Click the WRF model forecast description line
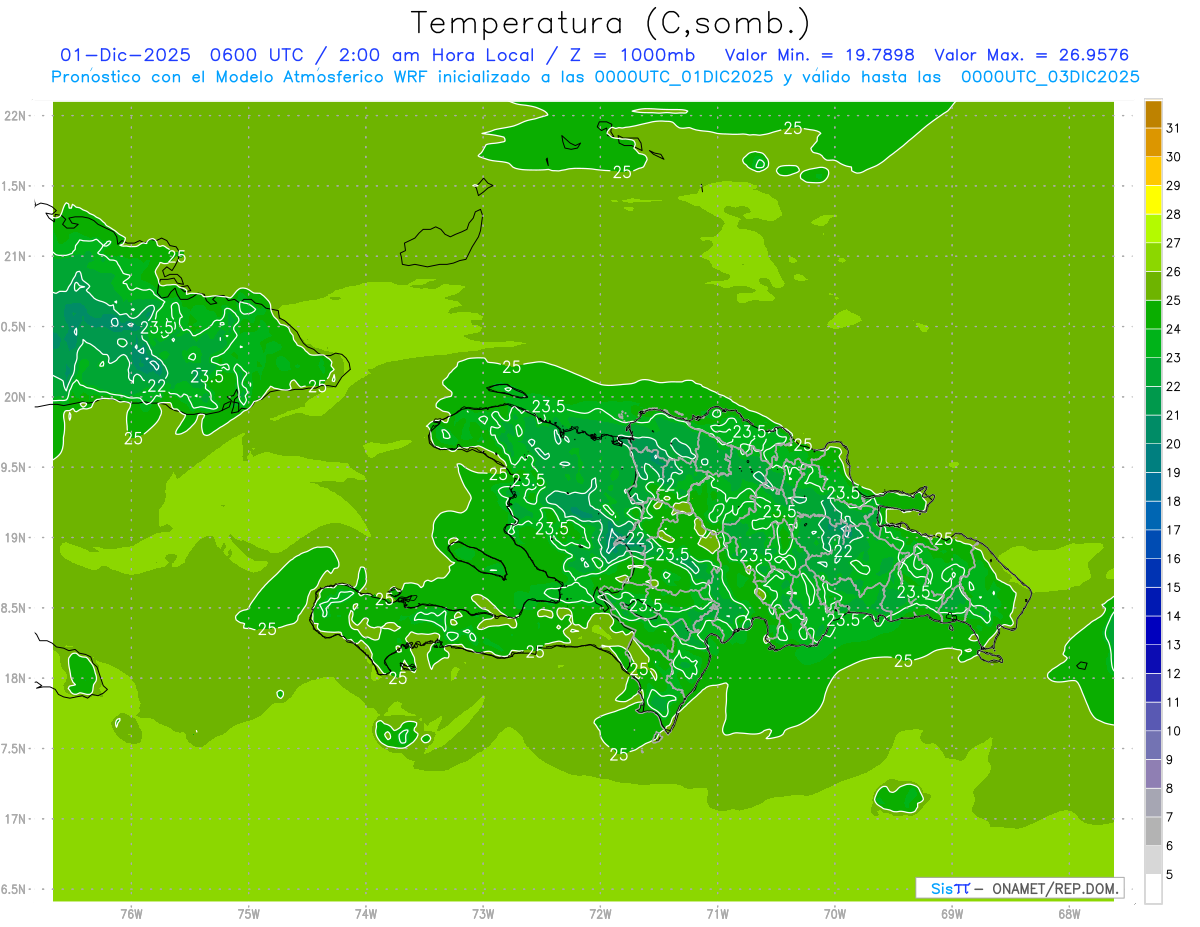Screen dimensions: 1200x927 (x=595, y=77)
